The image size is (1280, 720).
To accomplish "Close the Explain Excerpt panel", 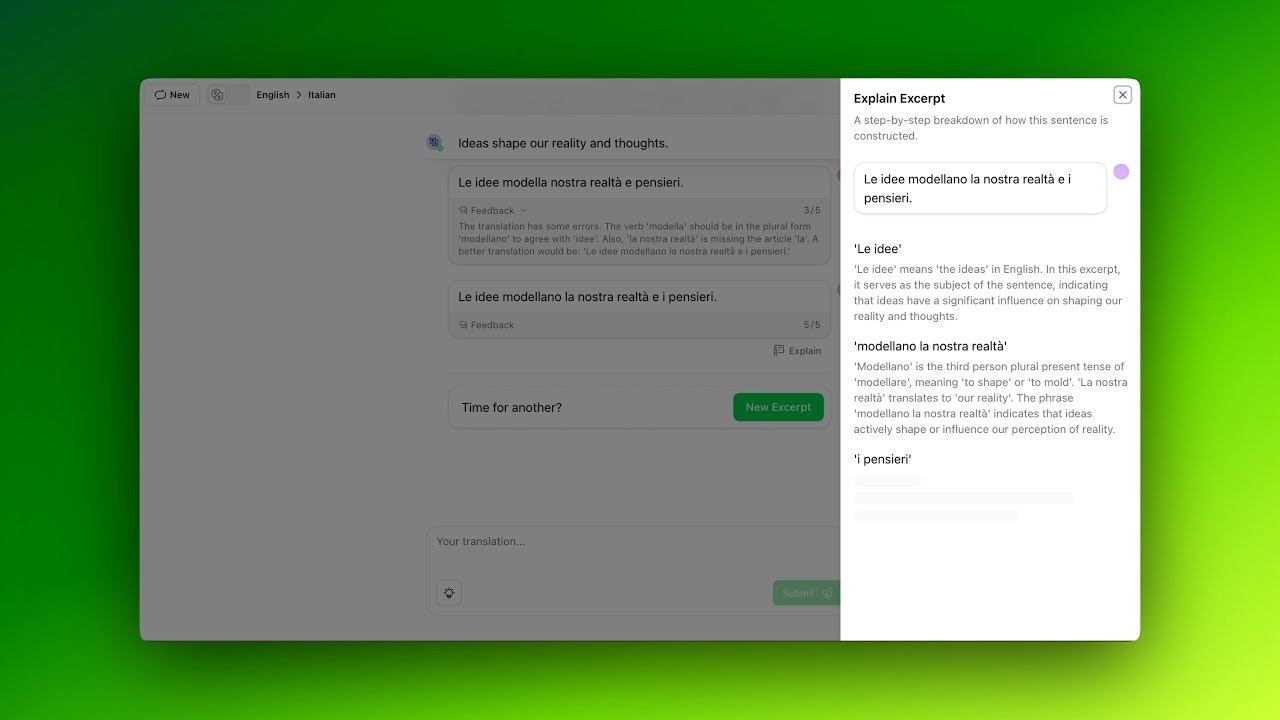I will tap(1122, 95).
